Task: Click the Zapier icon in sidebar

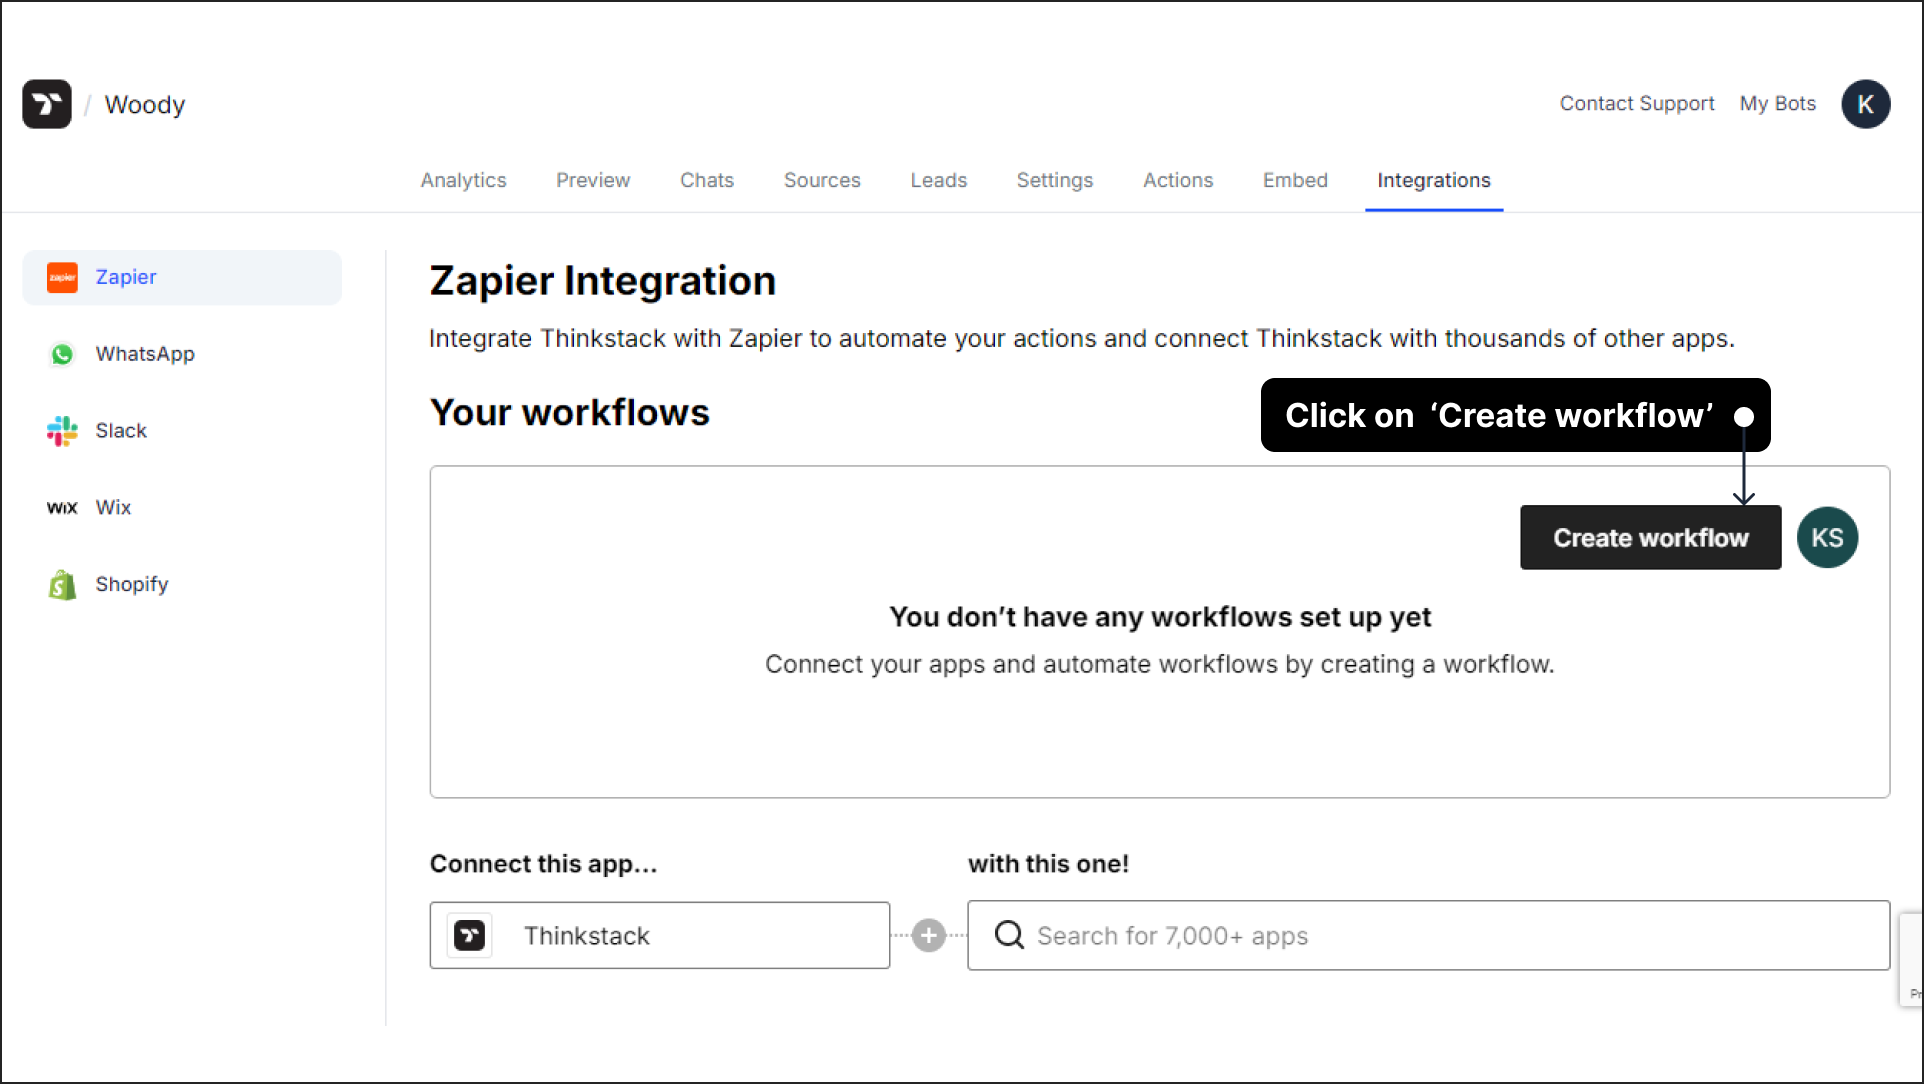Action: [62, 277]
